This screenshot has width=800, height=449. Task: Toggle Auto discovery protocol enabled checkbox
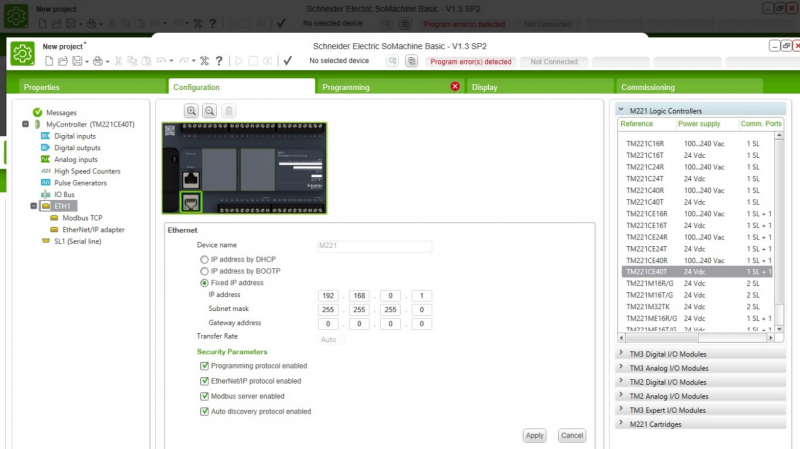(x=205, y=411)
